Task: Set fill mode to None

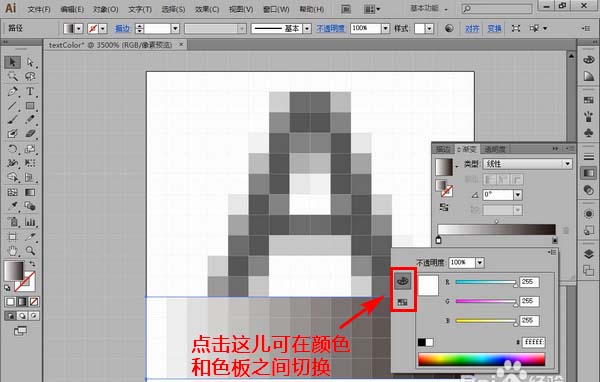Action: 34,302
